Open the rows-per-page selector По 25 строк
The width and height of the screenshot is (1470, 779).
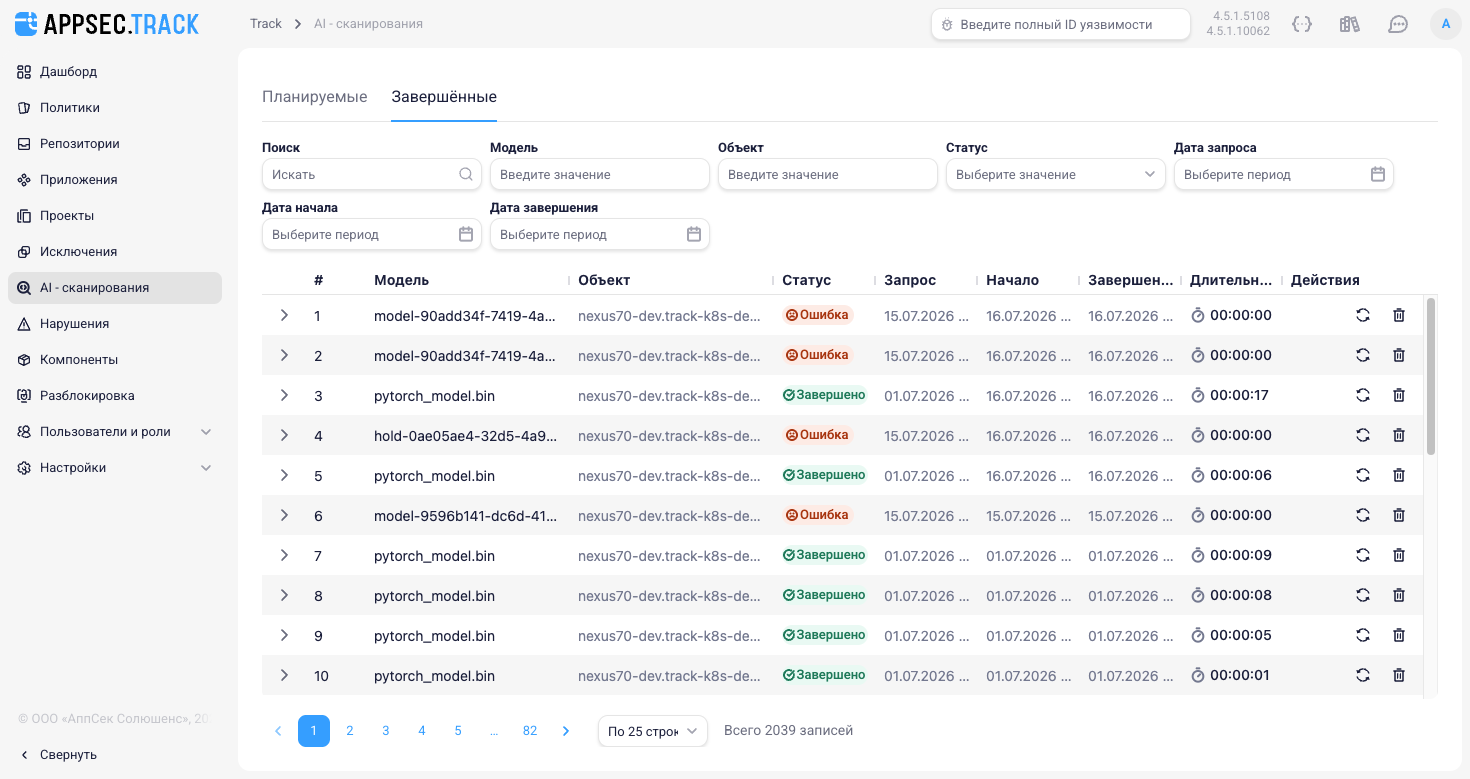pos(653,731)
